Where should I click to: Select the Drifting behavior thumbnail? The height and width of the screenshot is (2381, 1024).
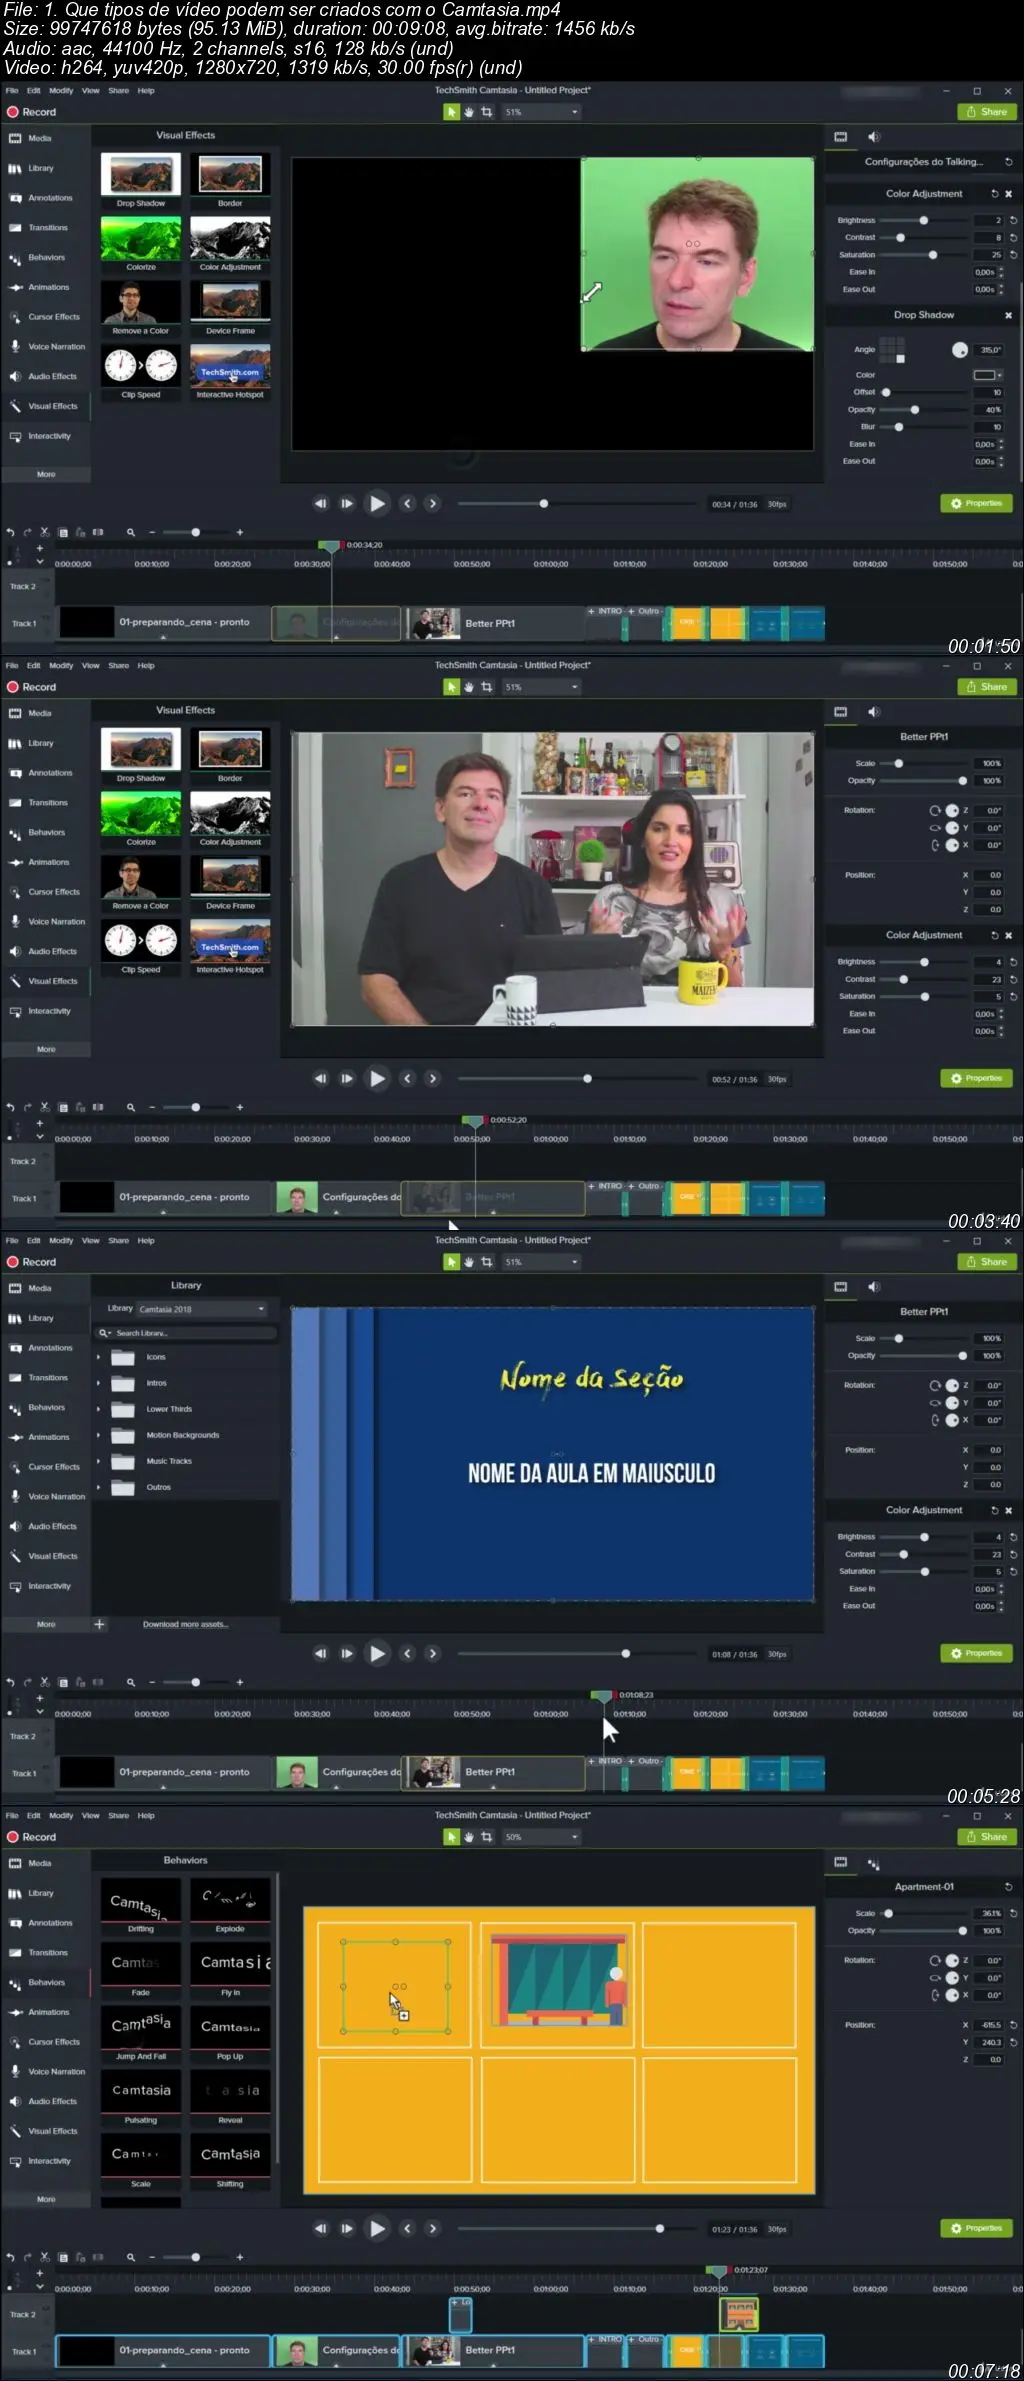click(141, 1900)
